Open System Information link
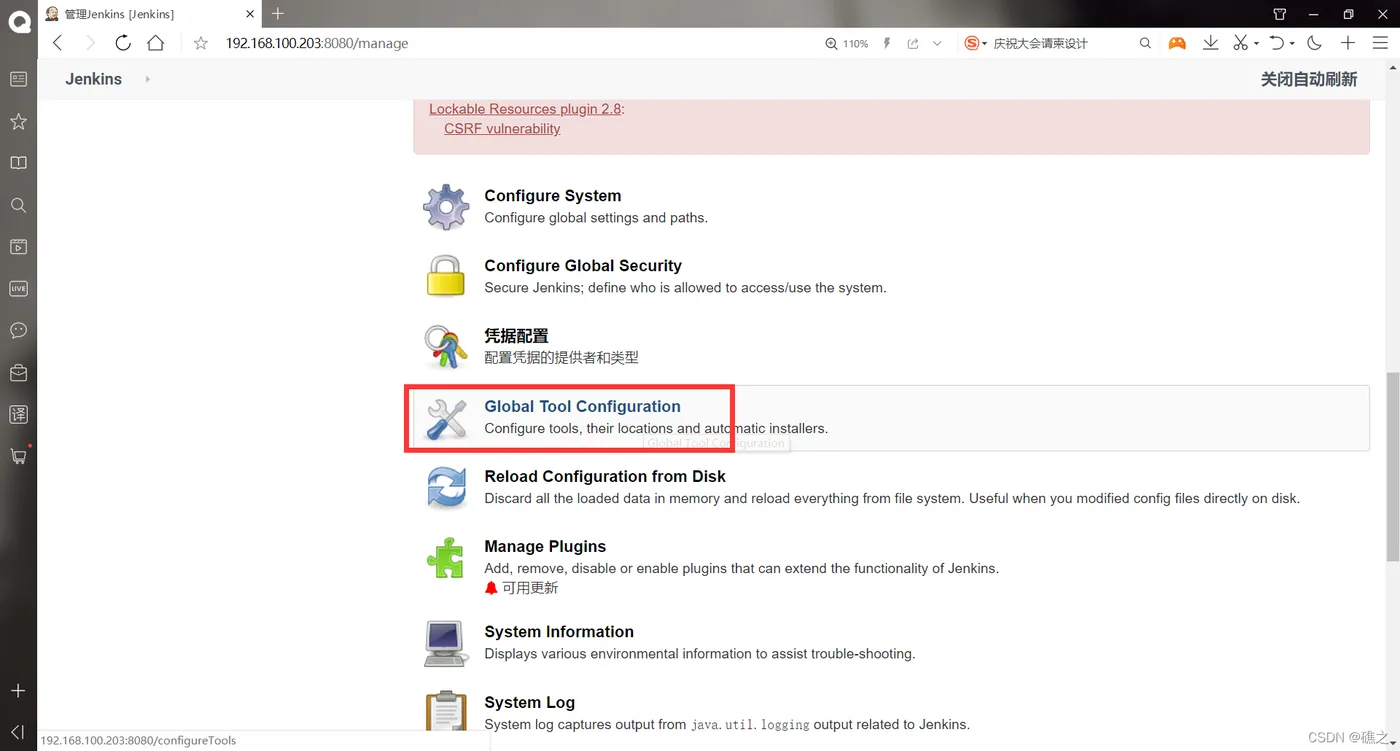 tap(559, 632)
